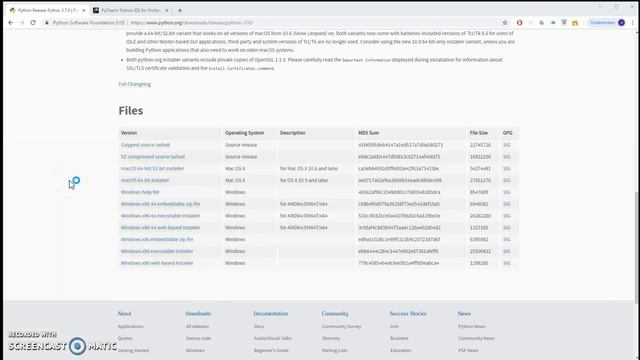The image size is (640, 360).
Task: Open Beginner's Guide footer link
Action: tap(271, 350)
